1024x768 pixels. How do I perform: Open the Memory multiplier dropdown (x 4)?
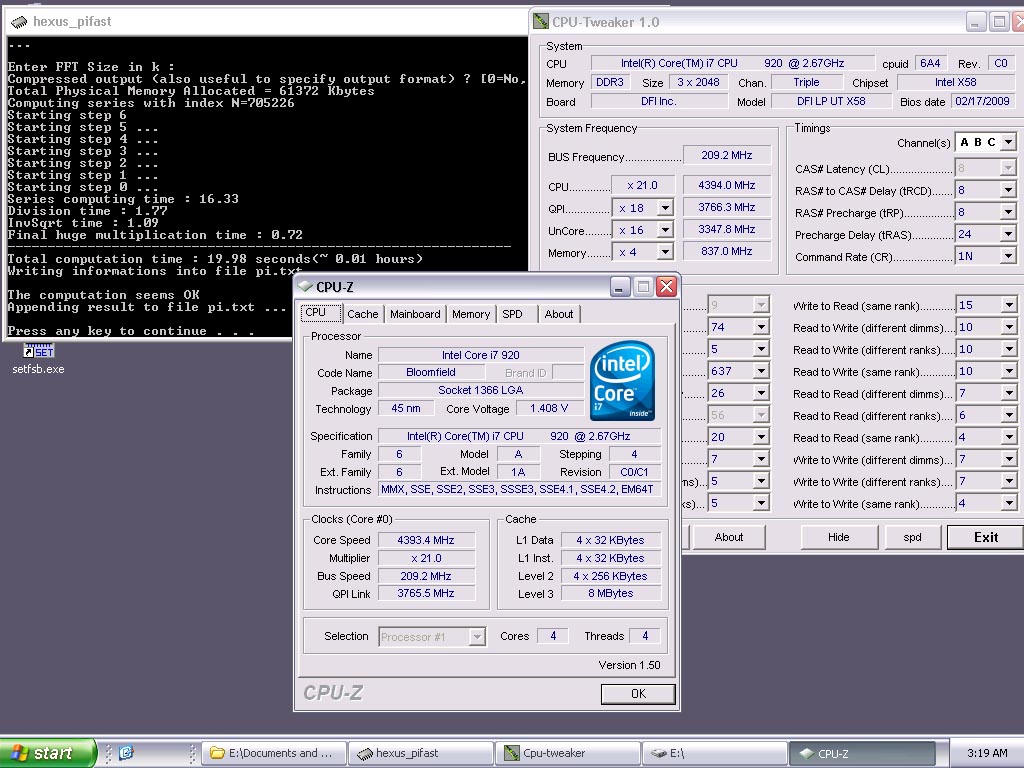click(x=665, y=251)
